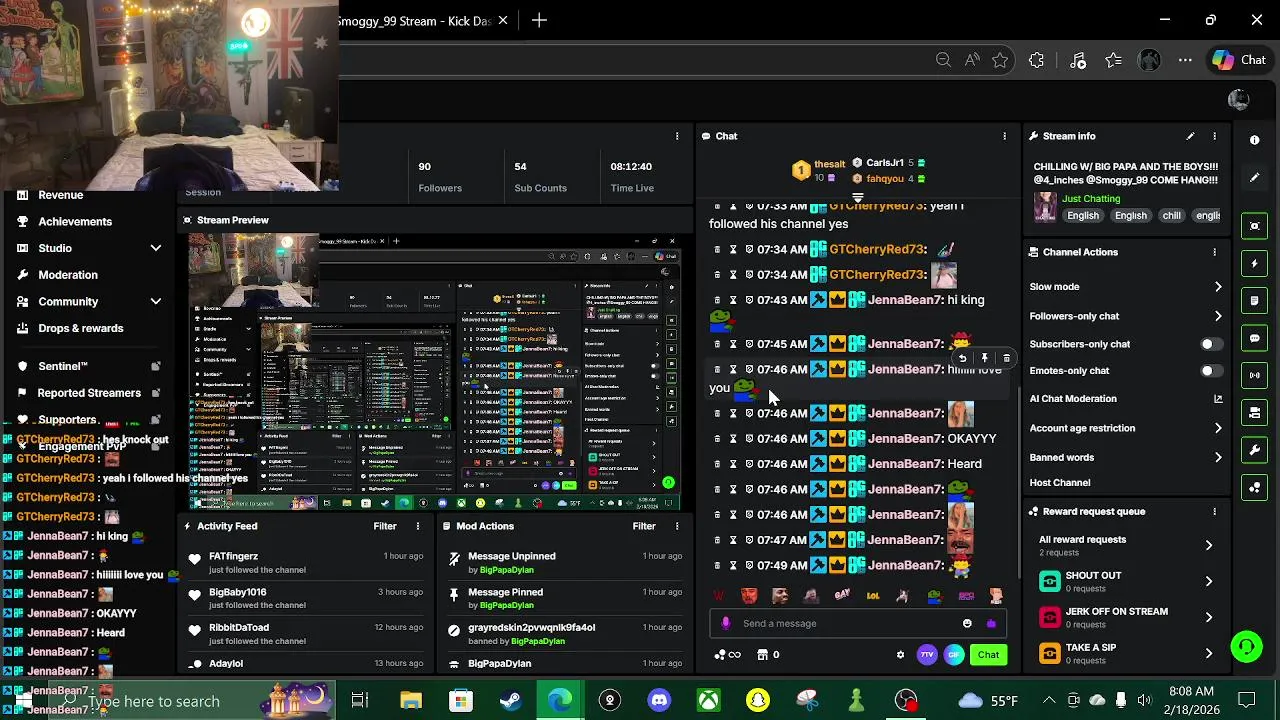Toggle broadcast signal widget in right rail

click(x=1255, y=375)
